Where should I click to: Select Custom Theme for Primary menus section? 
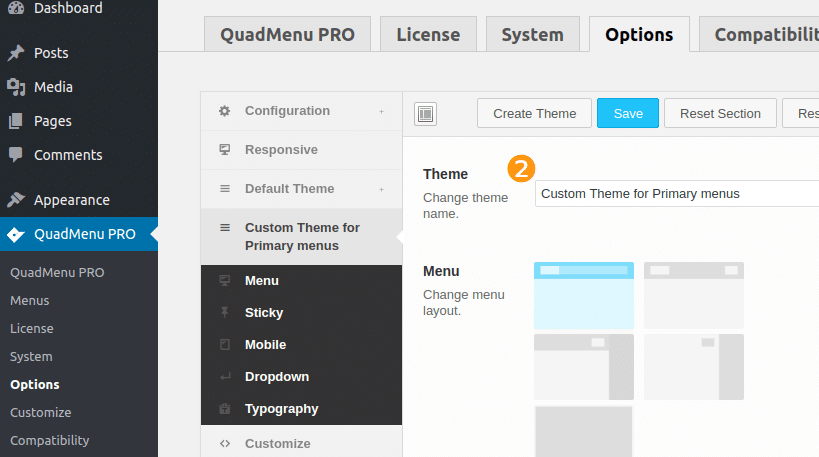(301, 237)
